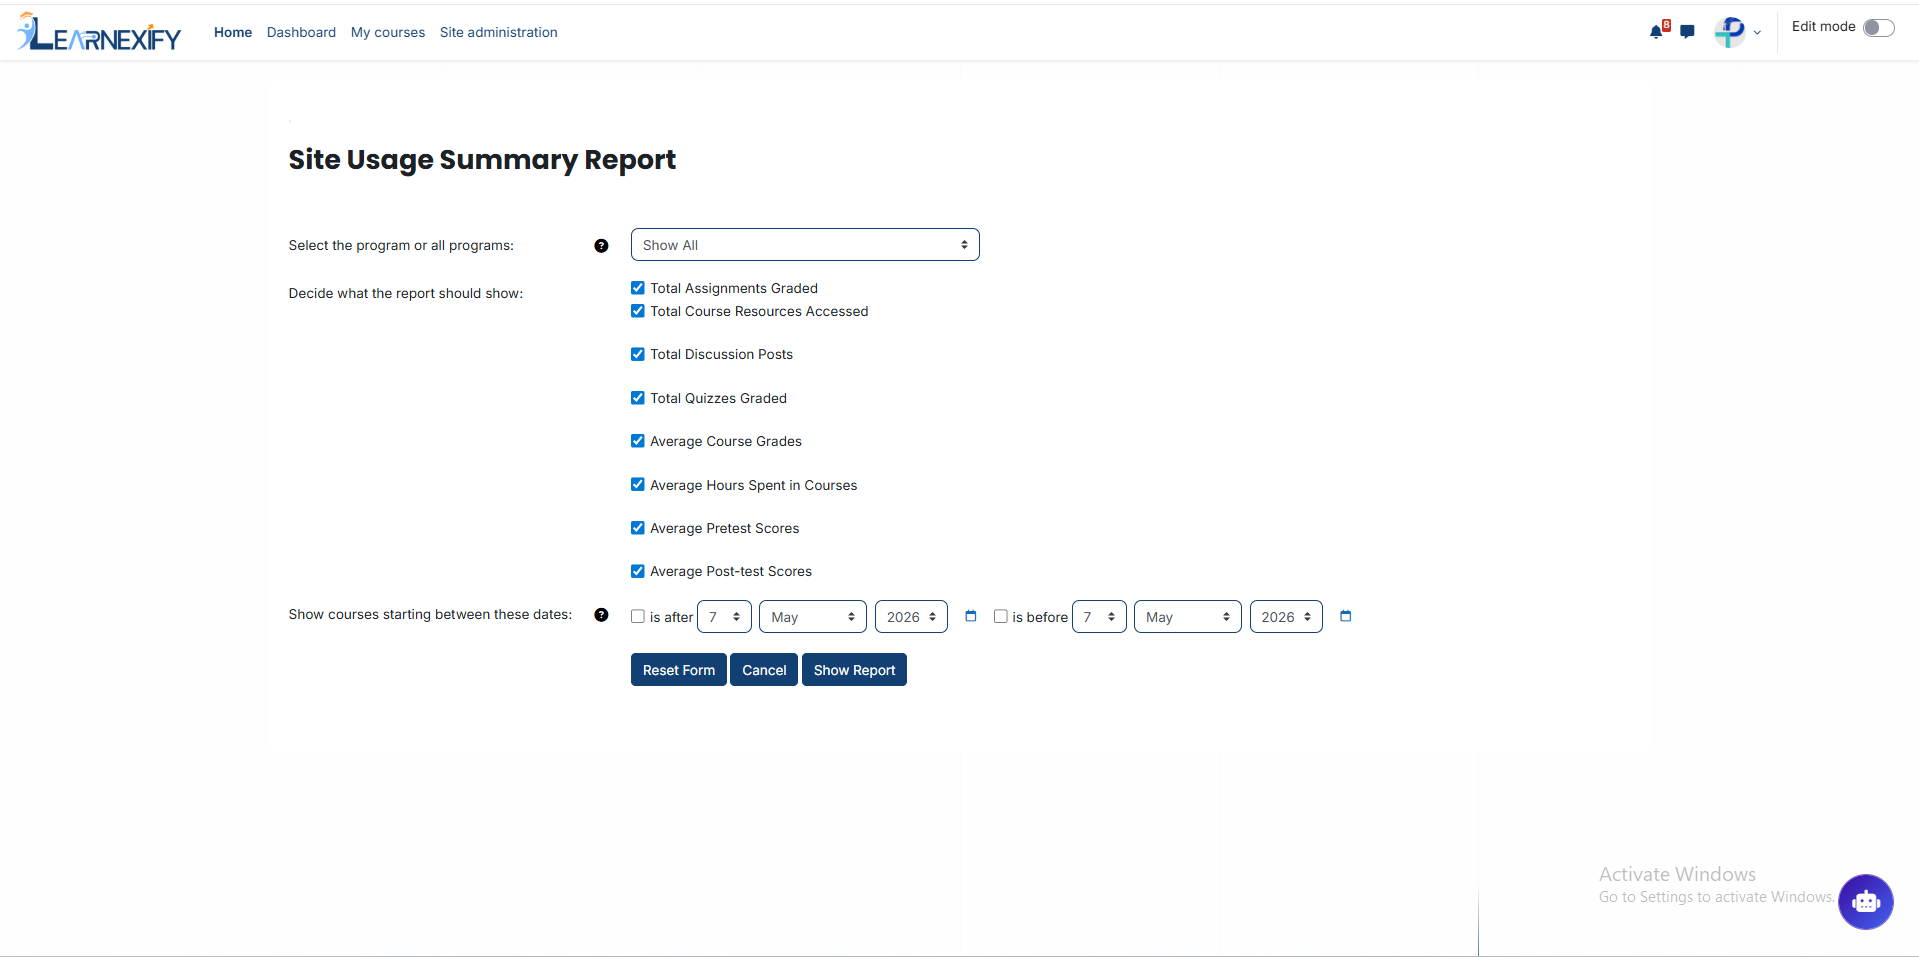Click the Learnexify logo
This screenshot has height=957, width=1919.
coord(99,32)
